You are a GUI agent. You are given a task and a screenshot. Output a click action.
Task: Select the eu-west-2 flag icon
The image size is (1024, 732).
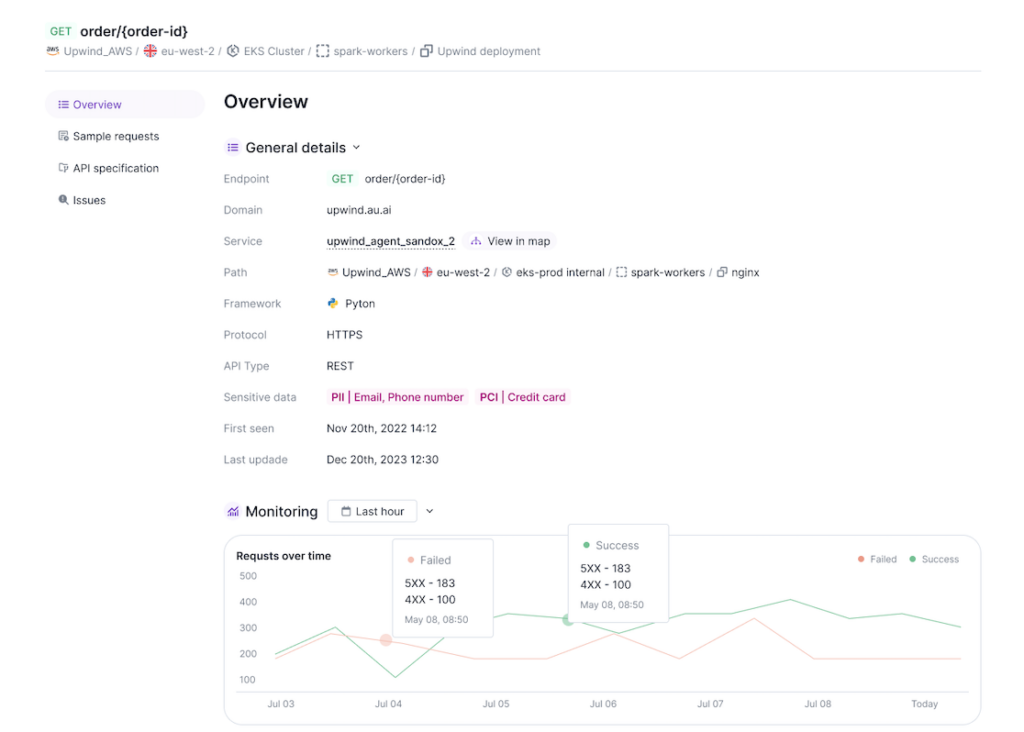pyautogui.click(x=149, y=51)
